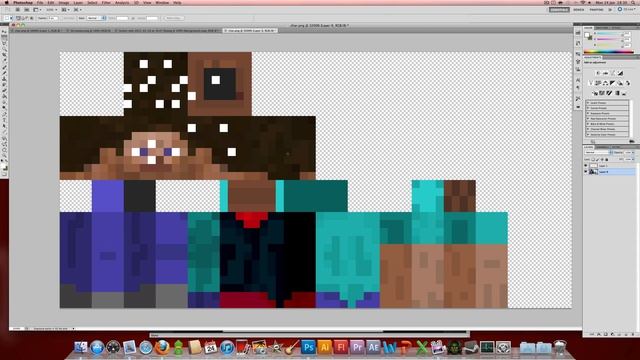Viewport: 640px width, 360px height.
Task: Launch Bridge from the application bar
Action: pyautogui.click(x=18, y=9)
